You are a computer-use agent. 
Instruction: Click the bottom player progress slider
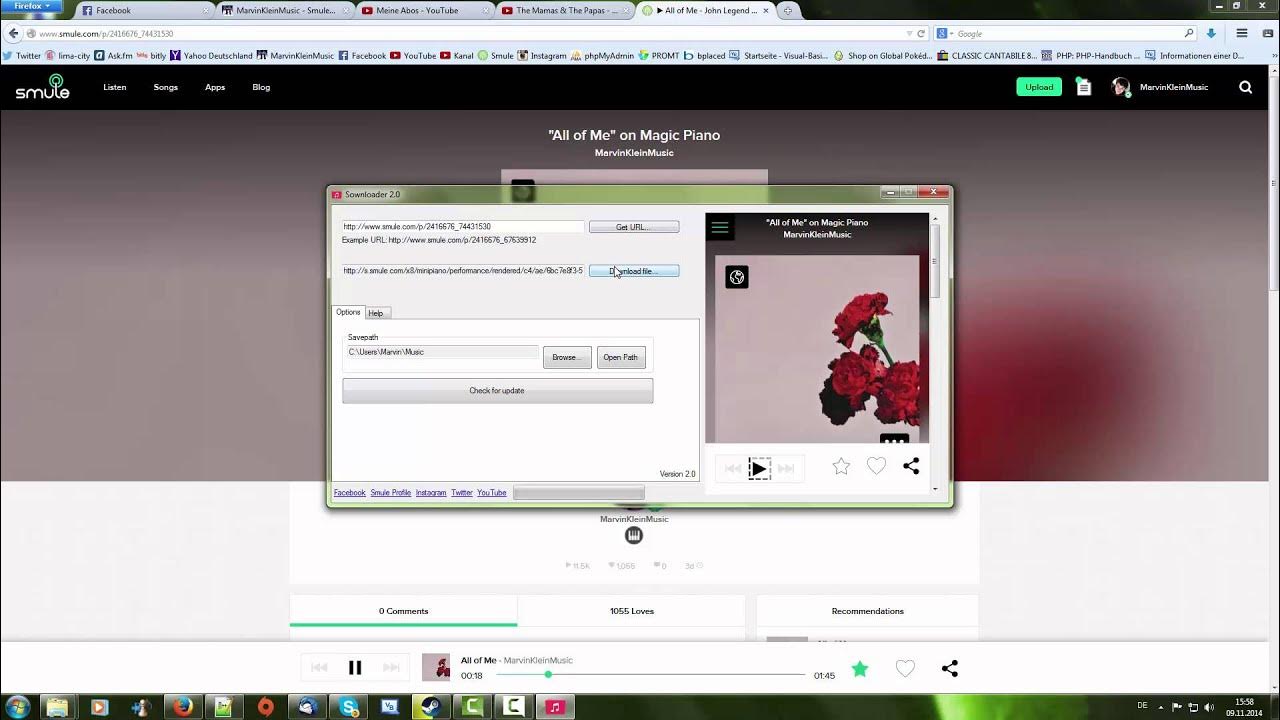(x=650, y=674)
